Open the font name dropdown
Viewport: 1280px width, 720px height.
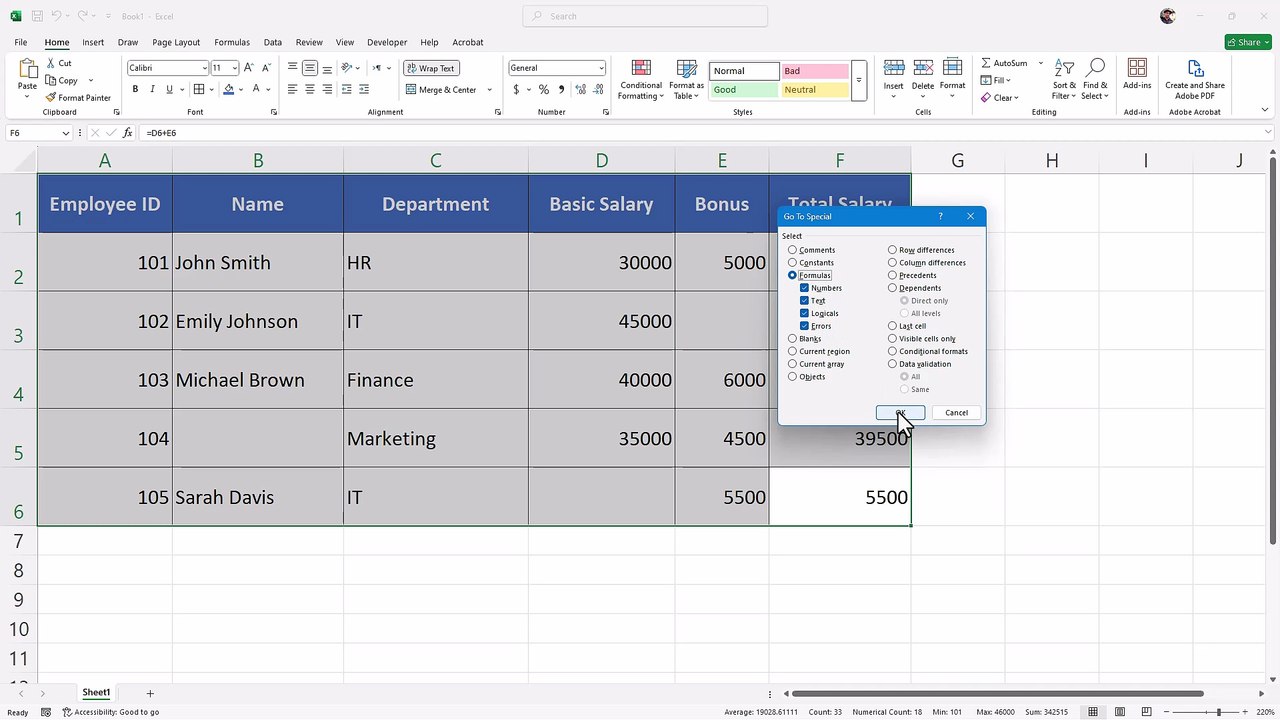204,68
